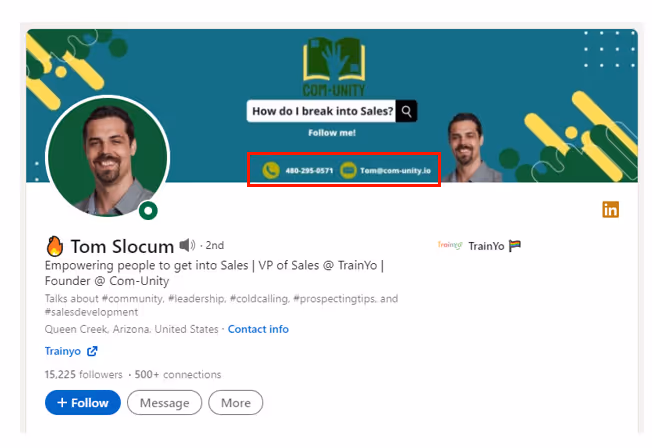Screen dimensions: 652x448
Task: Follow Tom Slocum with the Follow button
Action: point(83,403)
